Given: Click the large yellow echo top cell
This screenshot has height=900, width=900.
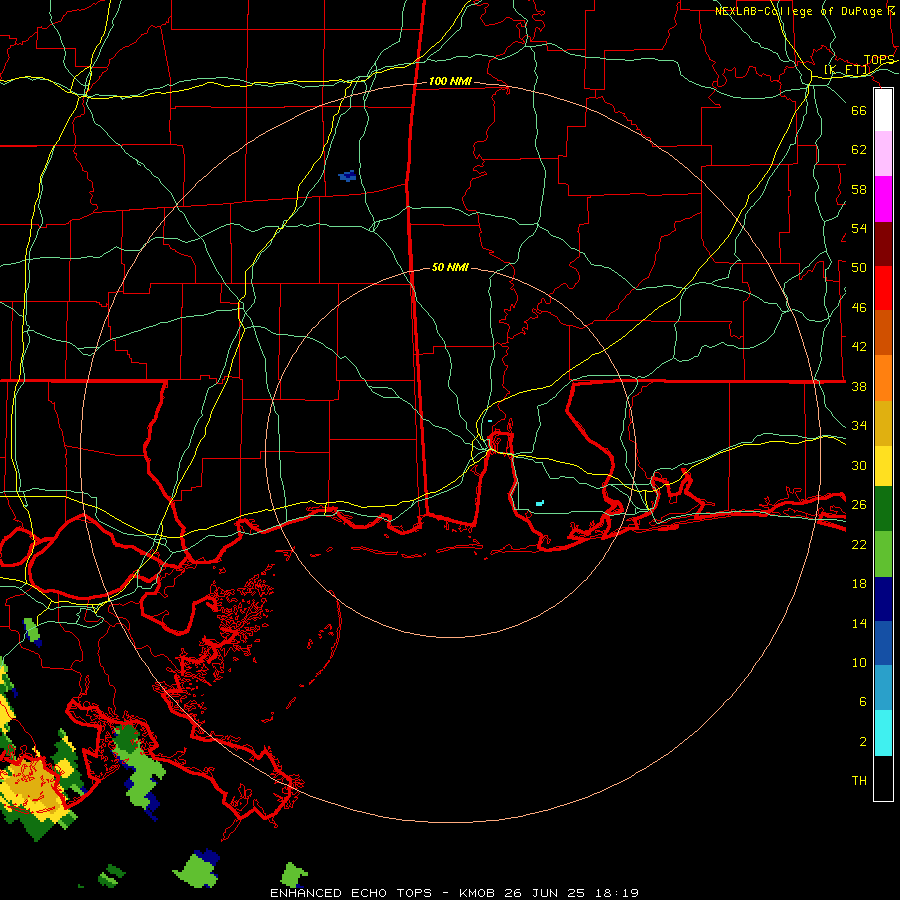Looking at the screenshot, I should pos(32,789).
